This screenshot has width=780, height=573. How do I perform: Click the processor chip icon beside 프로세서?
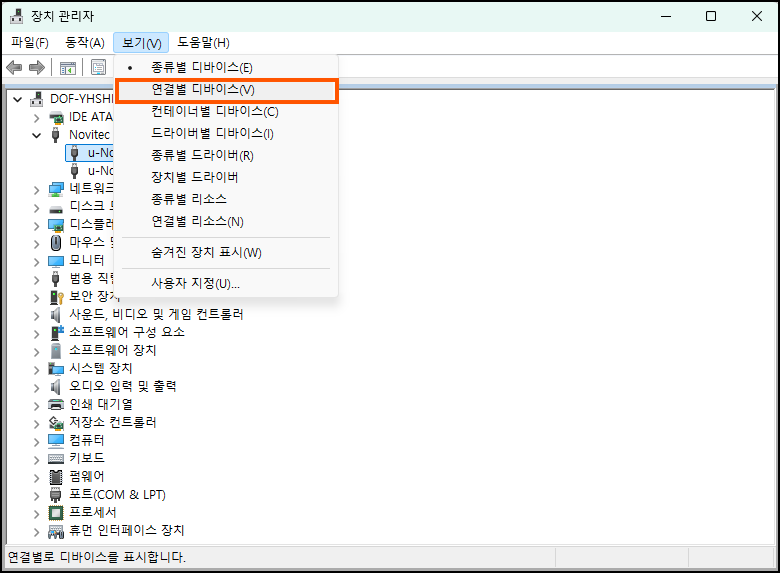tap(57, 512)
